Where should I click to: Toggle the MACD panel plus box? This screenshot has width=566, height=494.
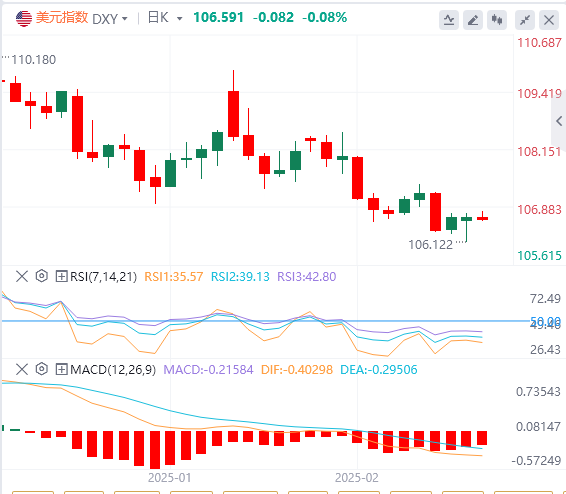pos(61,370)
